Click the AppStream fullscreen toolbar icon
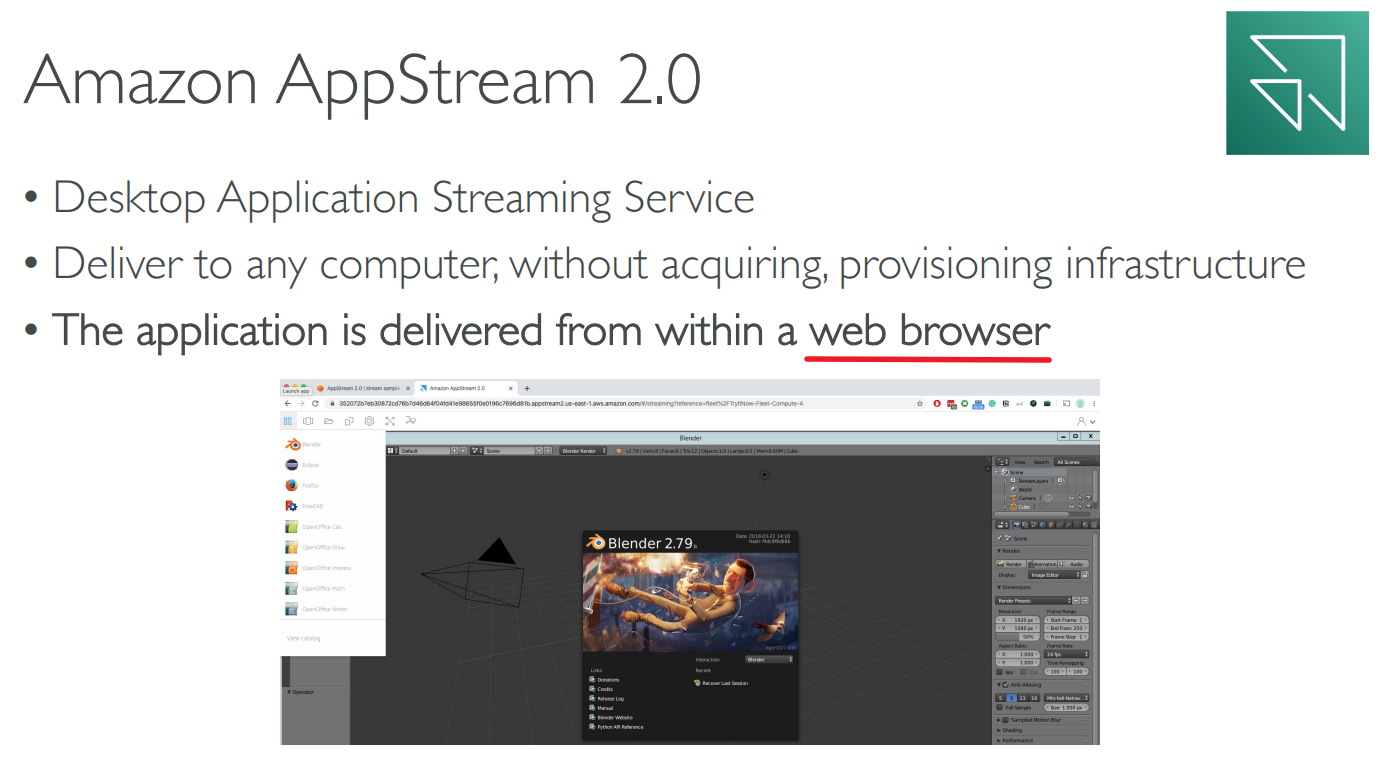The image size is (1379, 757). [390, 422]
